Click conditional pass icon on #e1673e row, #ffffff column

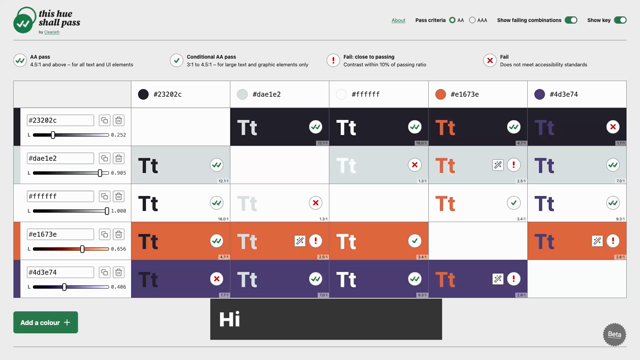[415, 241]
